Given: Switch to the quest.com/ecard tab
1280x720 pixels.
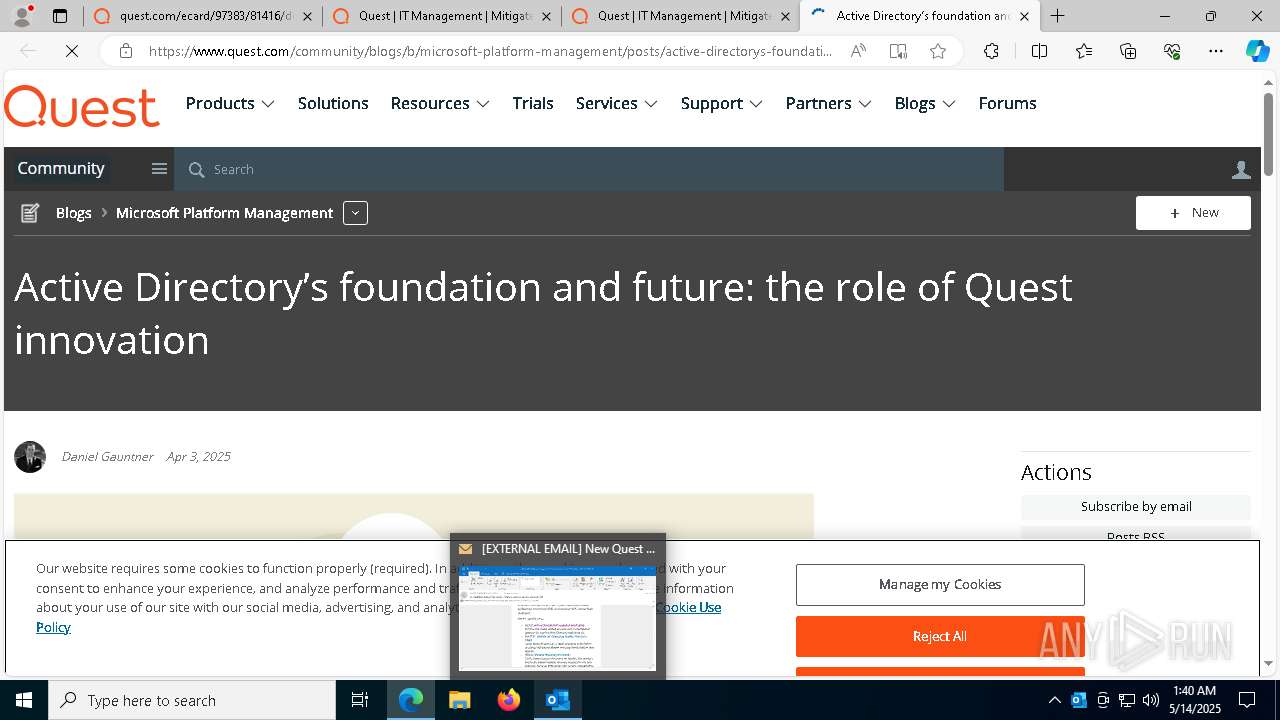Looking at the screenshot, I should coord(202,16).
